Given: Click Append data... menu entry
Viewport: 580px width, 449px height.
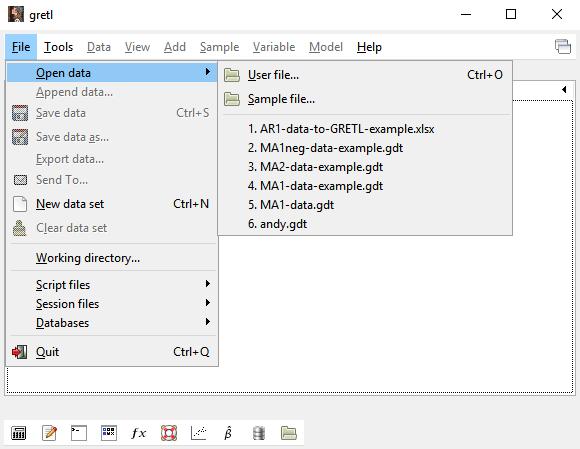Looking at the screenshot, I should pyautogui.click(x=112, y=92).
